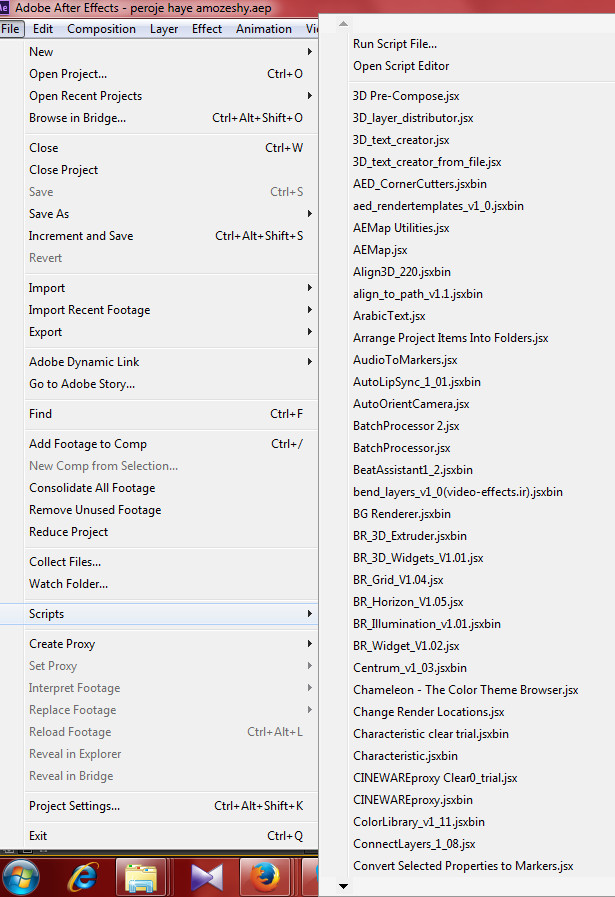Select Run Script File...
615x897 pixels.
click(x=395, y=44)
